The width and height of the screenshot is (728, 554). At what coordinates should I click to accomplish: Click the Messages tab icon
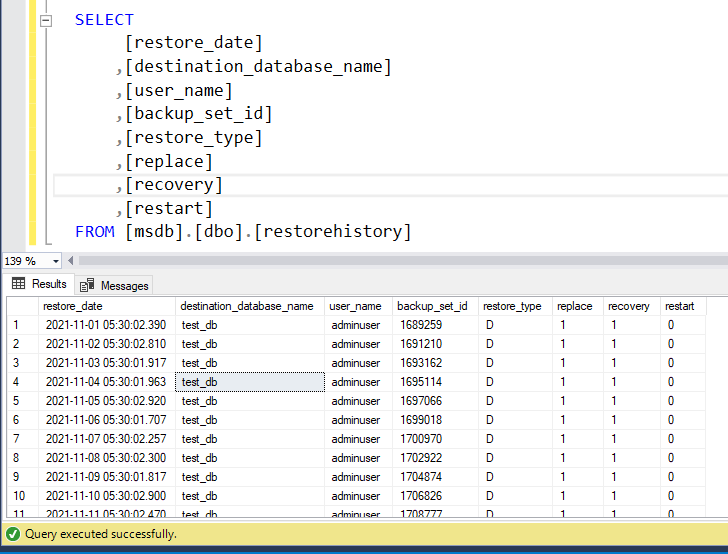[x=87, y=285]
